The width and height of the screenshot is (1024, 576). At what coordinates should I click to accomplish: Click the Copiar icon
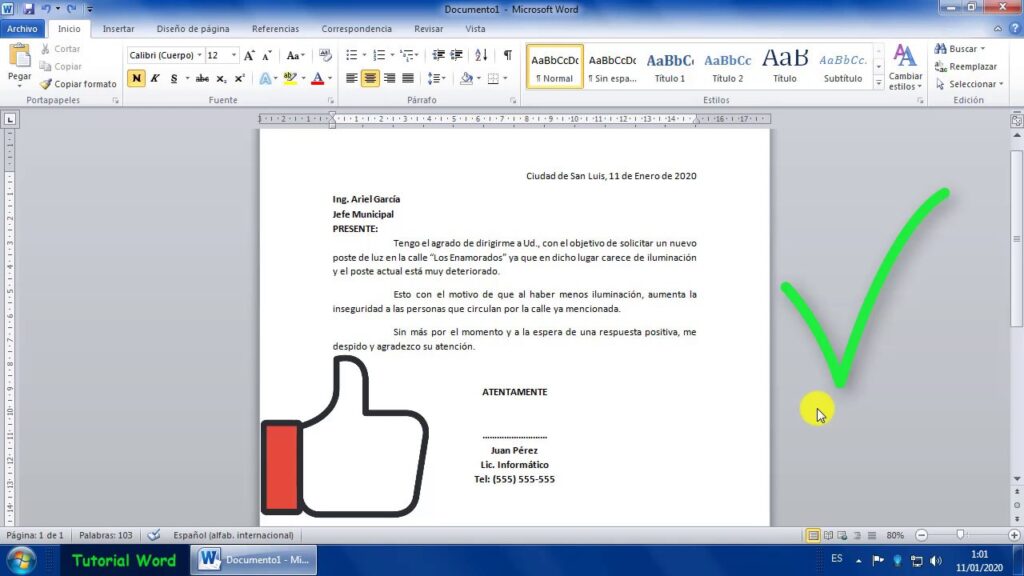[x=45, y=67]
